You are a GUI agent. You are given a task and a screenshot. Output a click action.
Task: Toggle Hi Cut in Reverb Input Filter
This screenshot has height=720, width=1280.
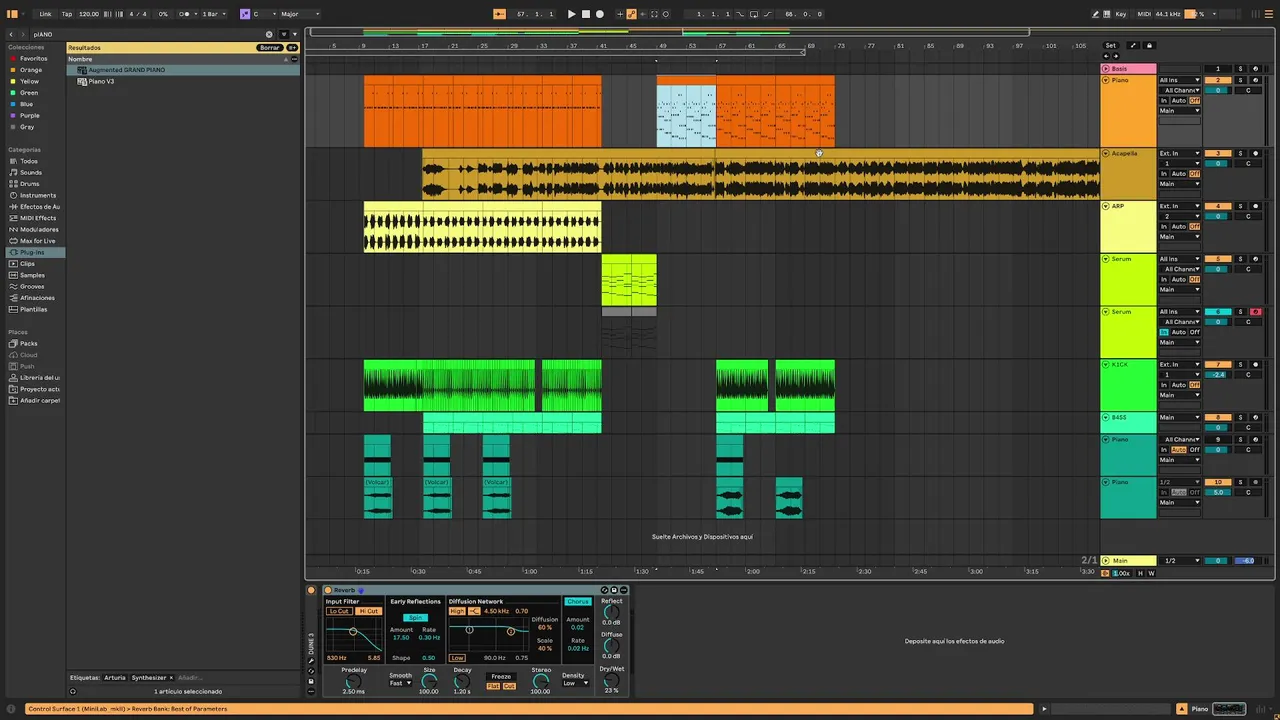(369, 611)
